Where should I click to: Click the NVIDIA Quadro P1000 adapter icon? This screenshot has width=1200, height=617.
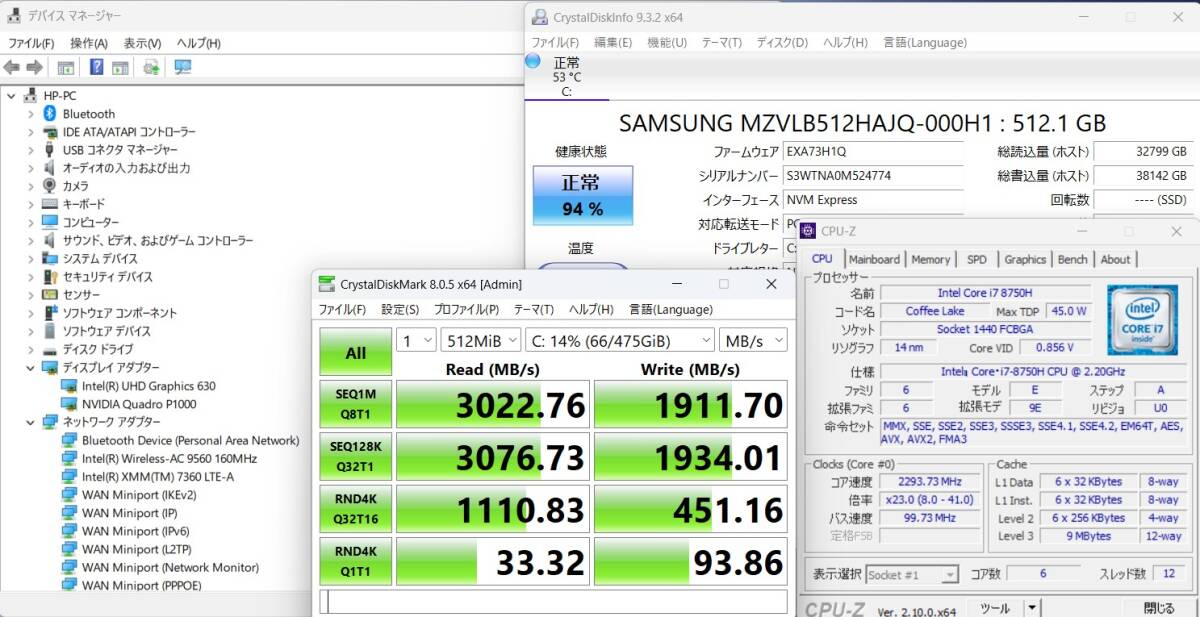coord(69,404)
